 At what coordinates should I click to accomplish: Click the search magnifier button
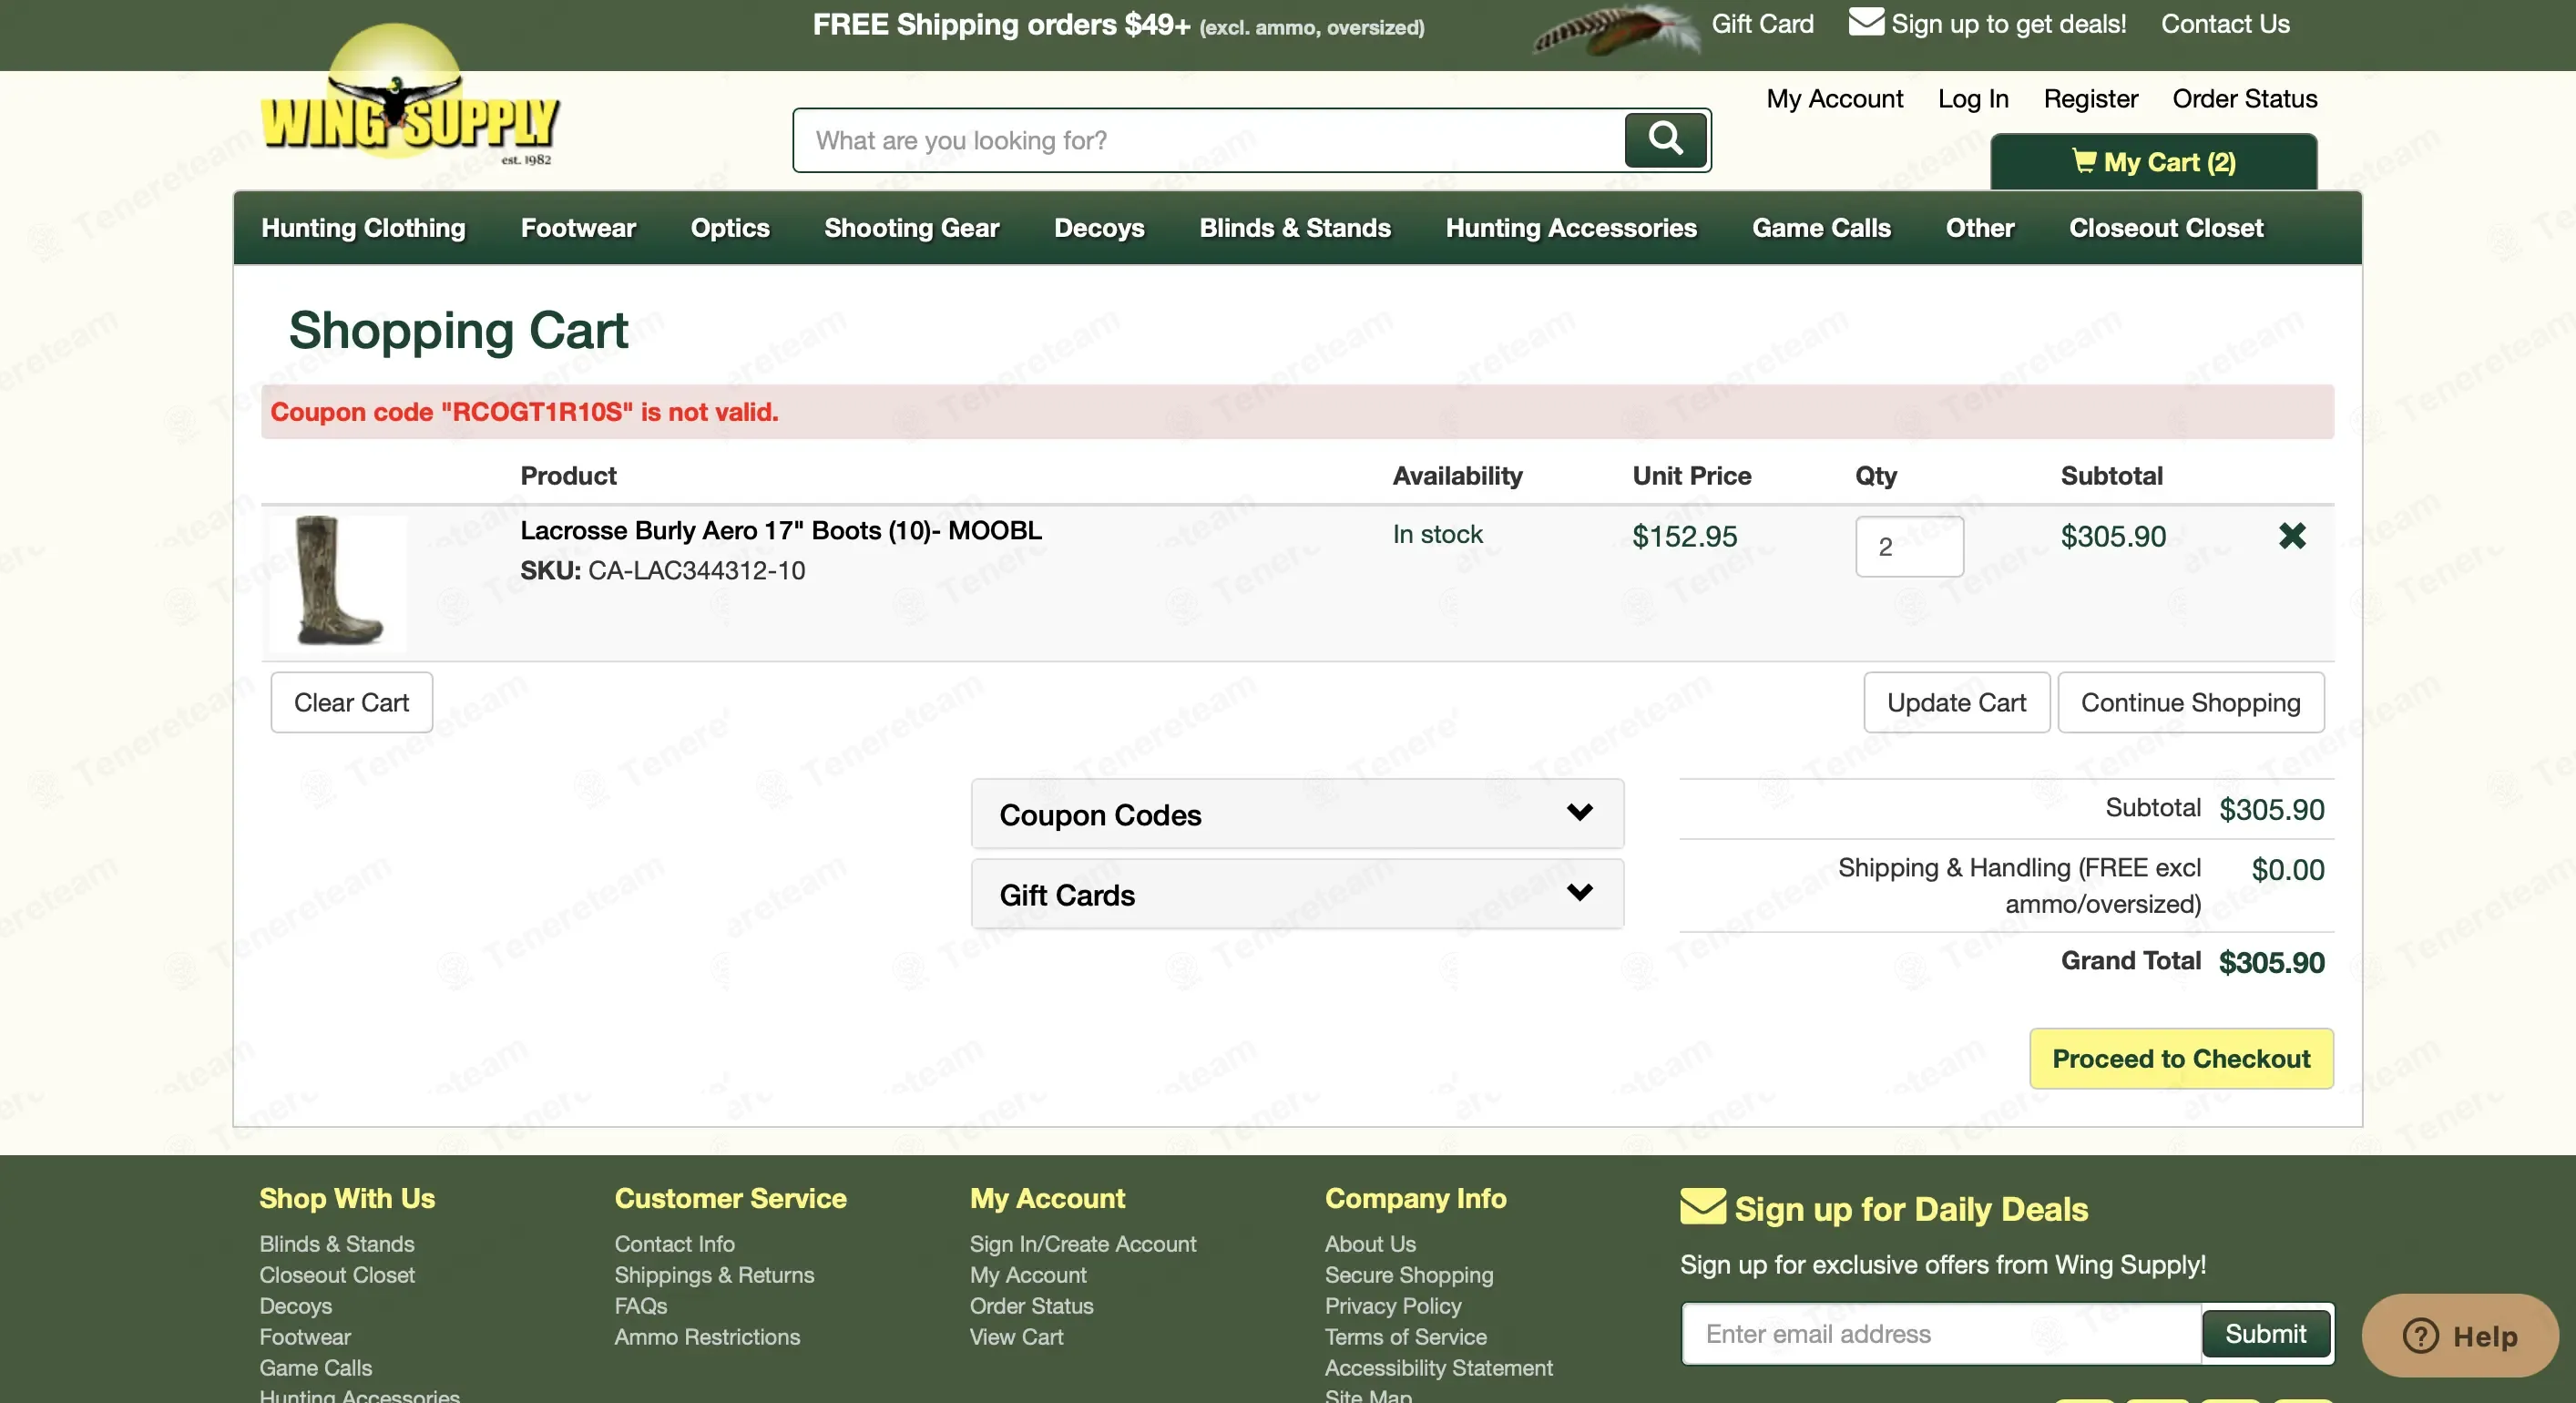(x=1665, y=139)
